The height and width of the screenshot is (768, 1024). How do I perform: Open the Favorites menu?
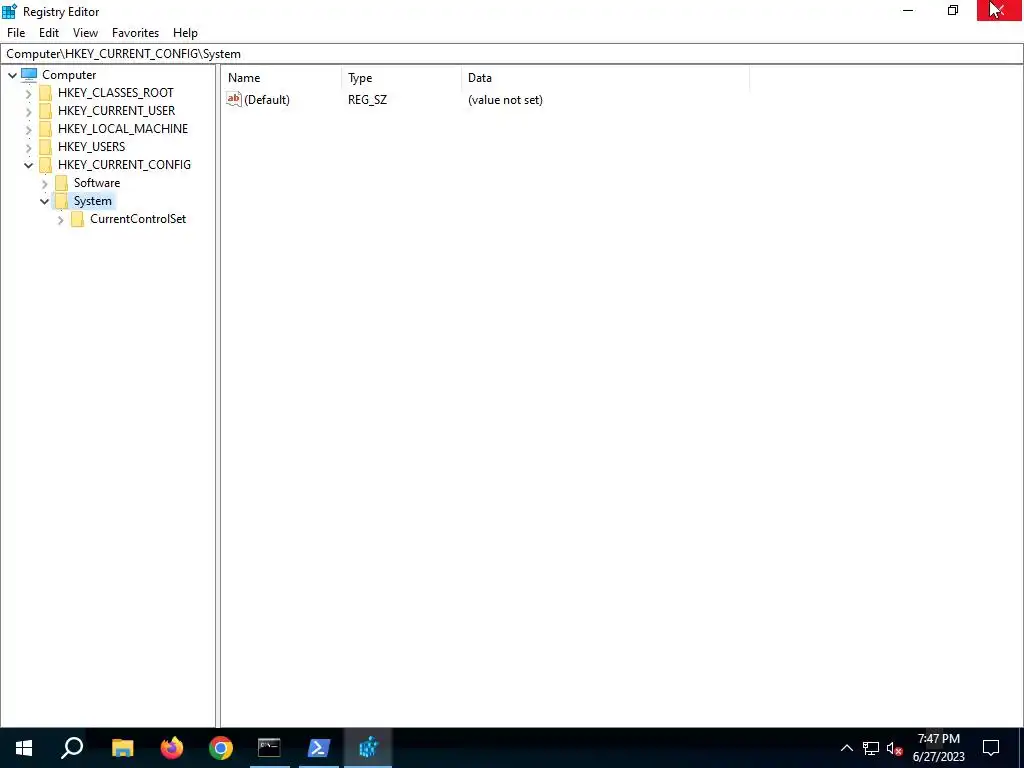coord(135,33)
